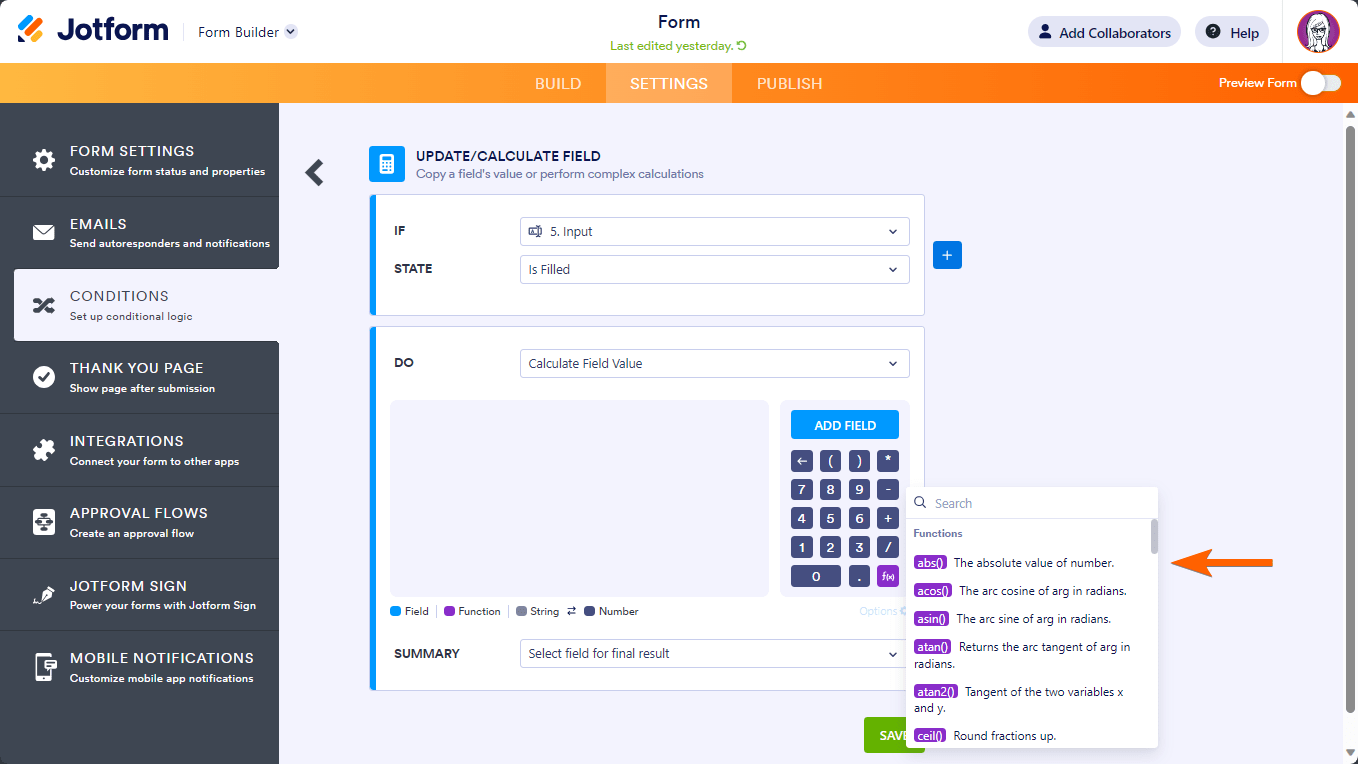
Task: Click the number 9 key
Action: pyautogui.click(x=859, y=490)
